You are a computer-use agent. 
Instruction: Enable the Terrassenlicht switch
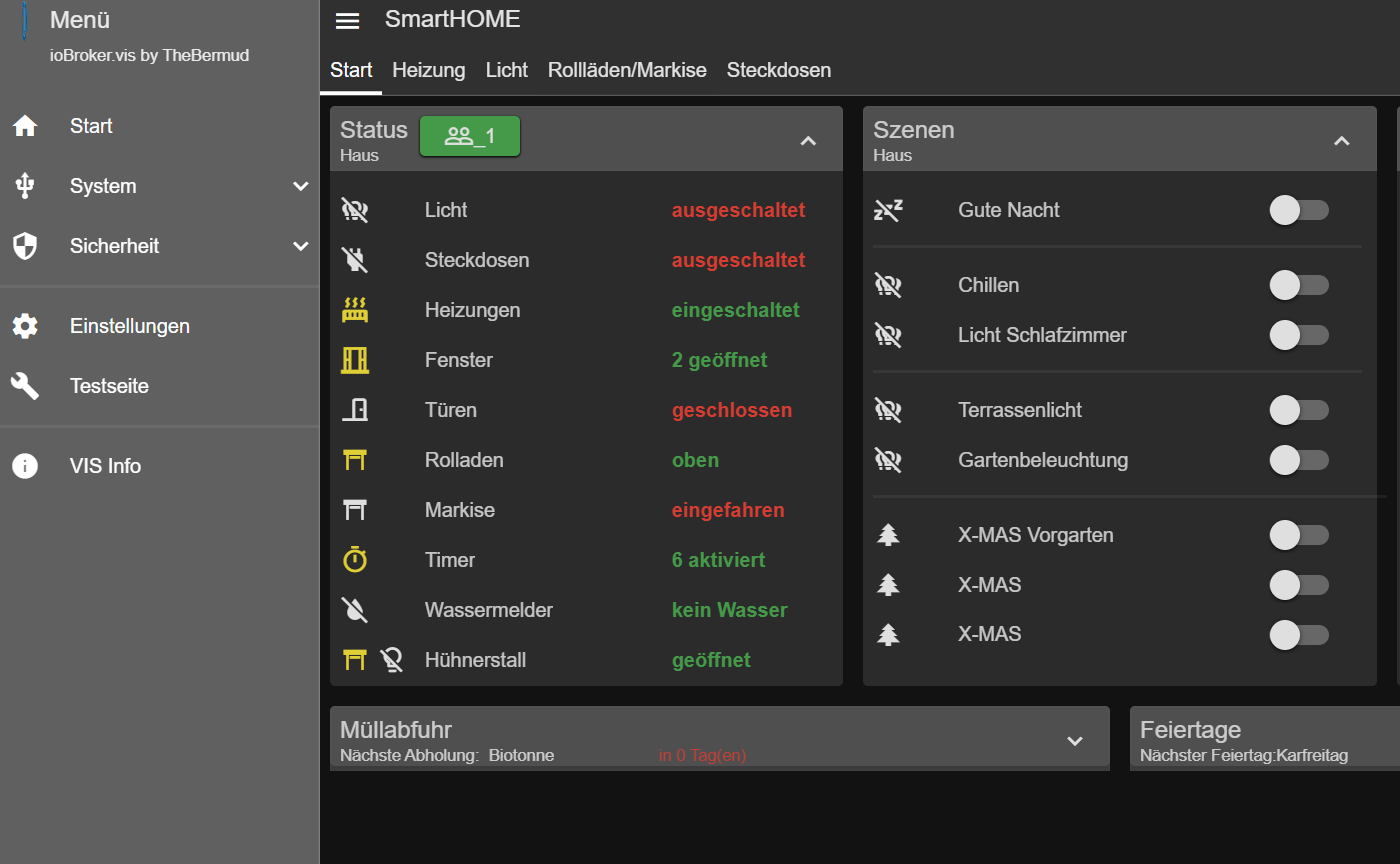pos(1298,410)
